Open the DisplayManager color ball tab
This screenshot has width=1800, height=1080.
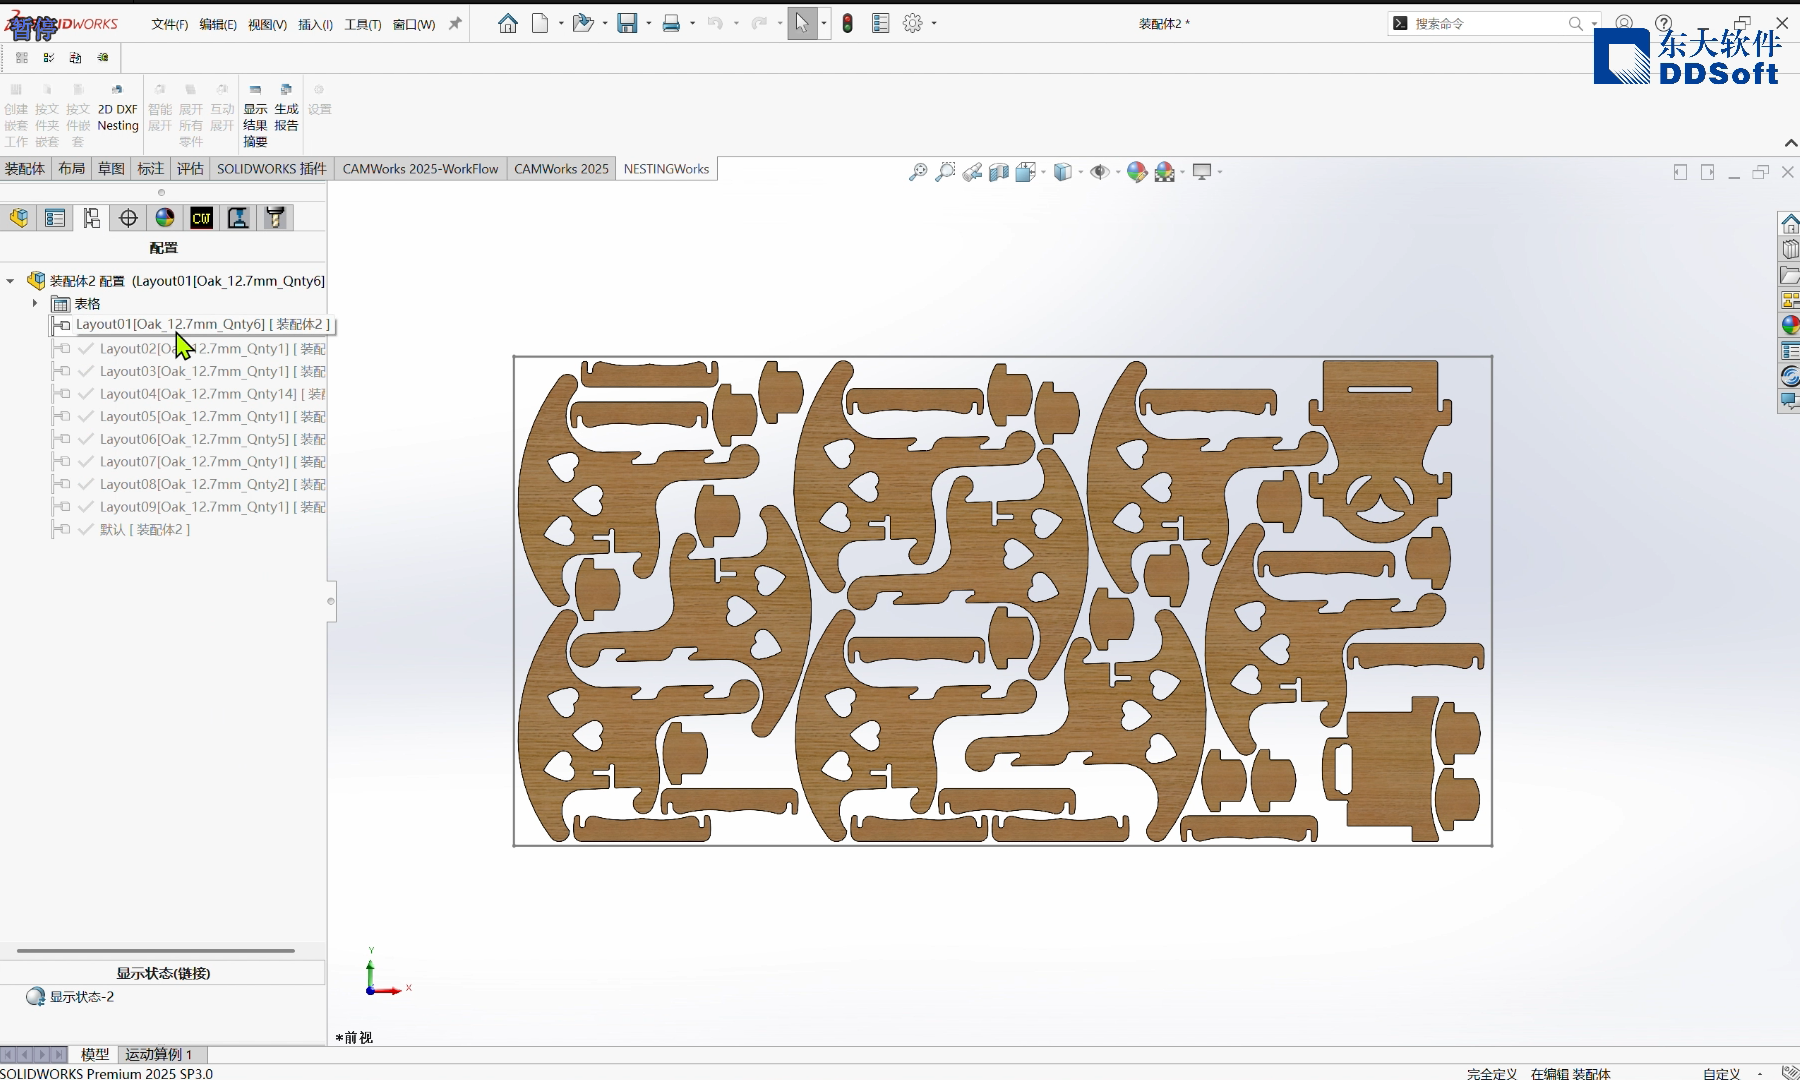(x=165, y=218)
